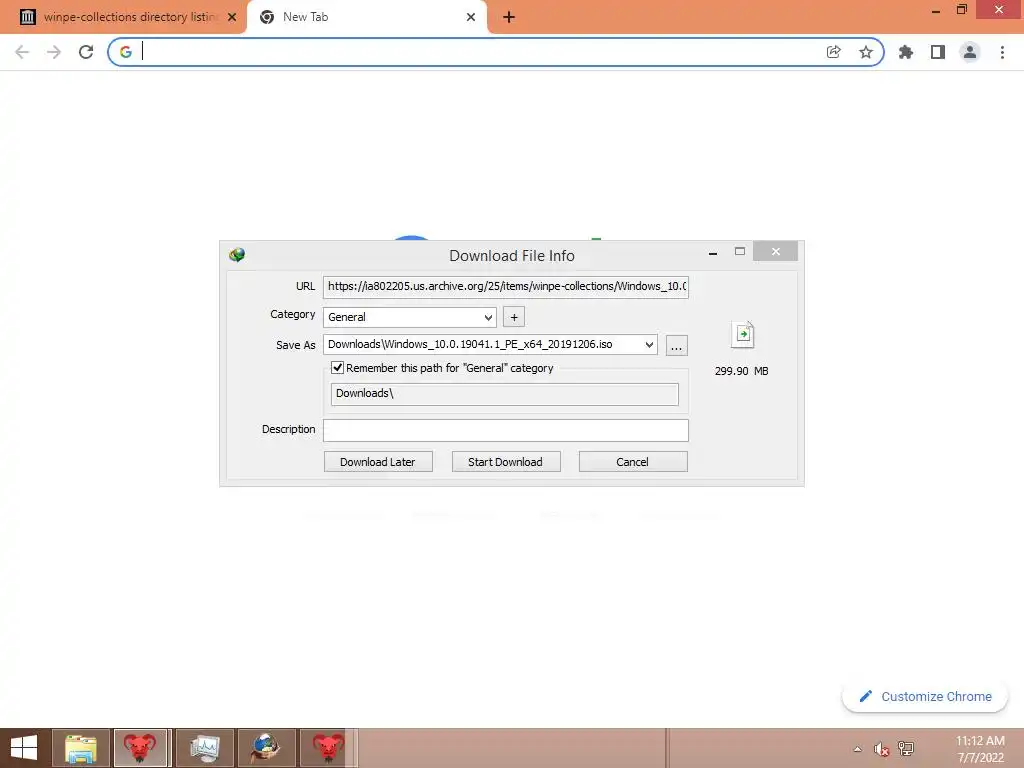Open the system monitor taskbar icon
The width and height of the screenshot is (1024, 768).
pyautogui.click(x=204, y=748)
